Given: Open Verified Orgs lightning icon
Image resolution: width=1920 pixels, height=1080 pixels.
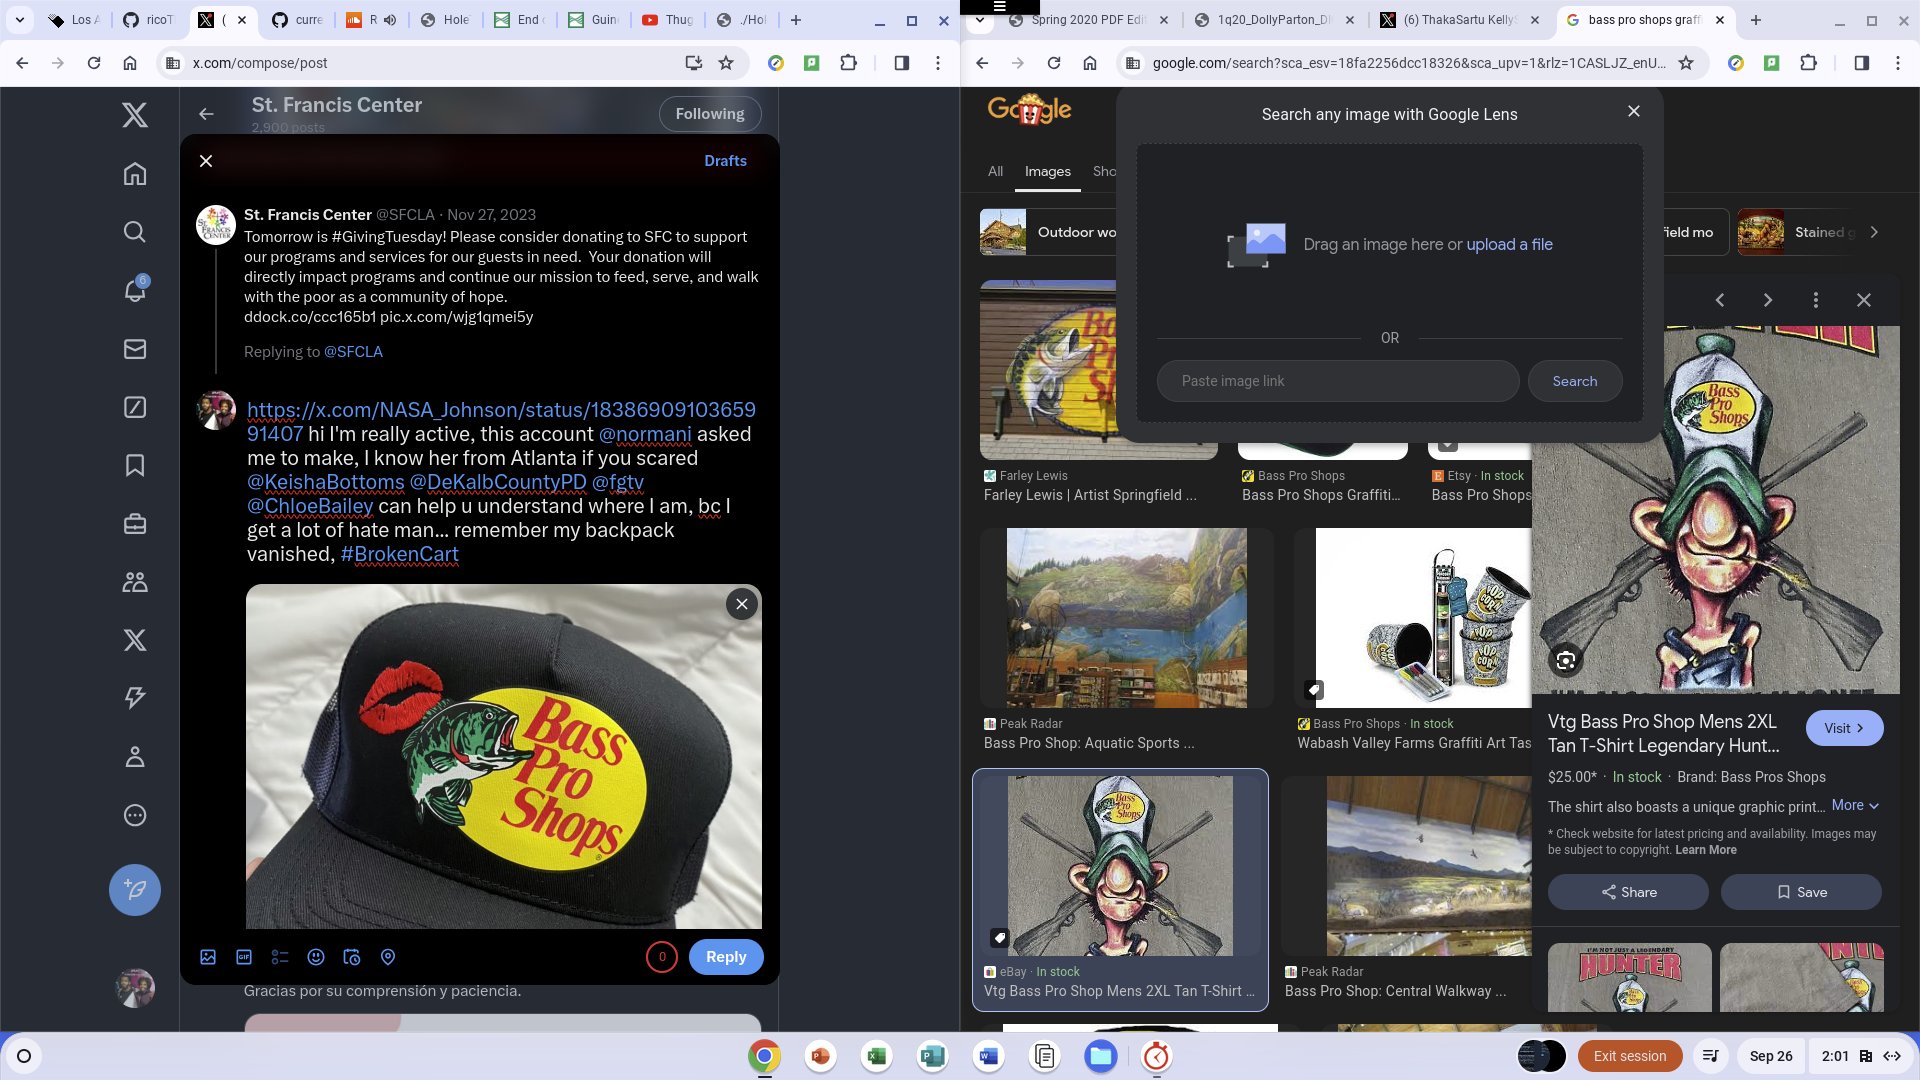Looking at the screenshot, I should [135, 698].
